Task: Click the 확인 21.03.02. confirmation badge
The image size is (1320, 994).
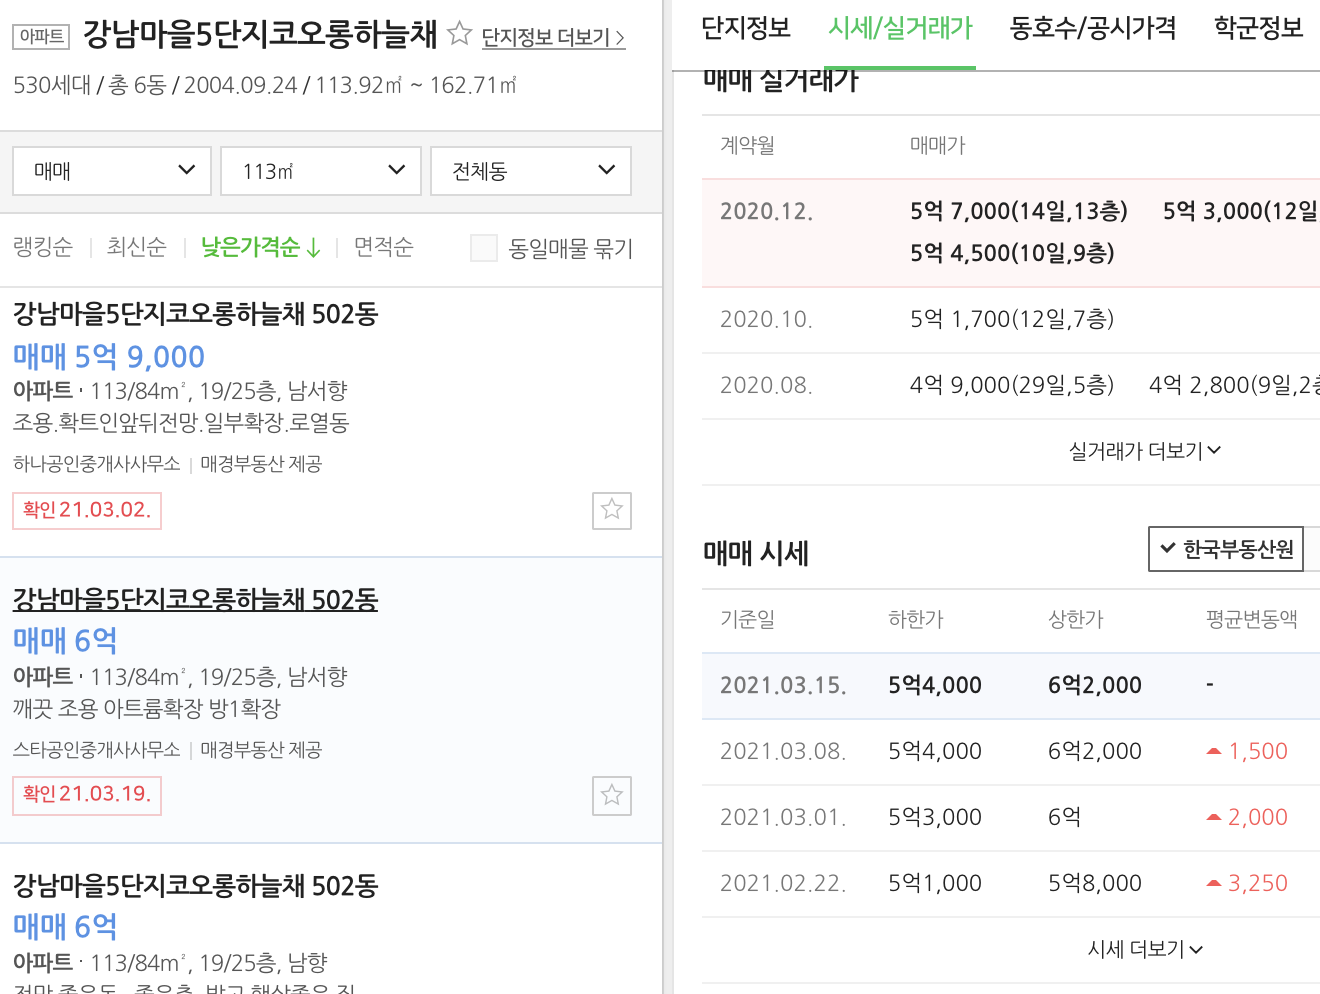Action: 87,510
